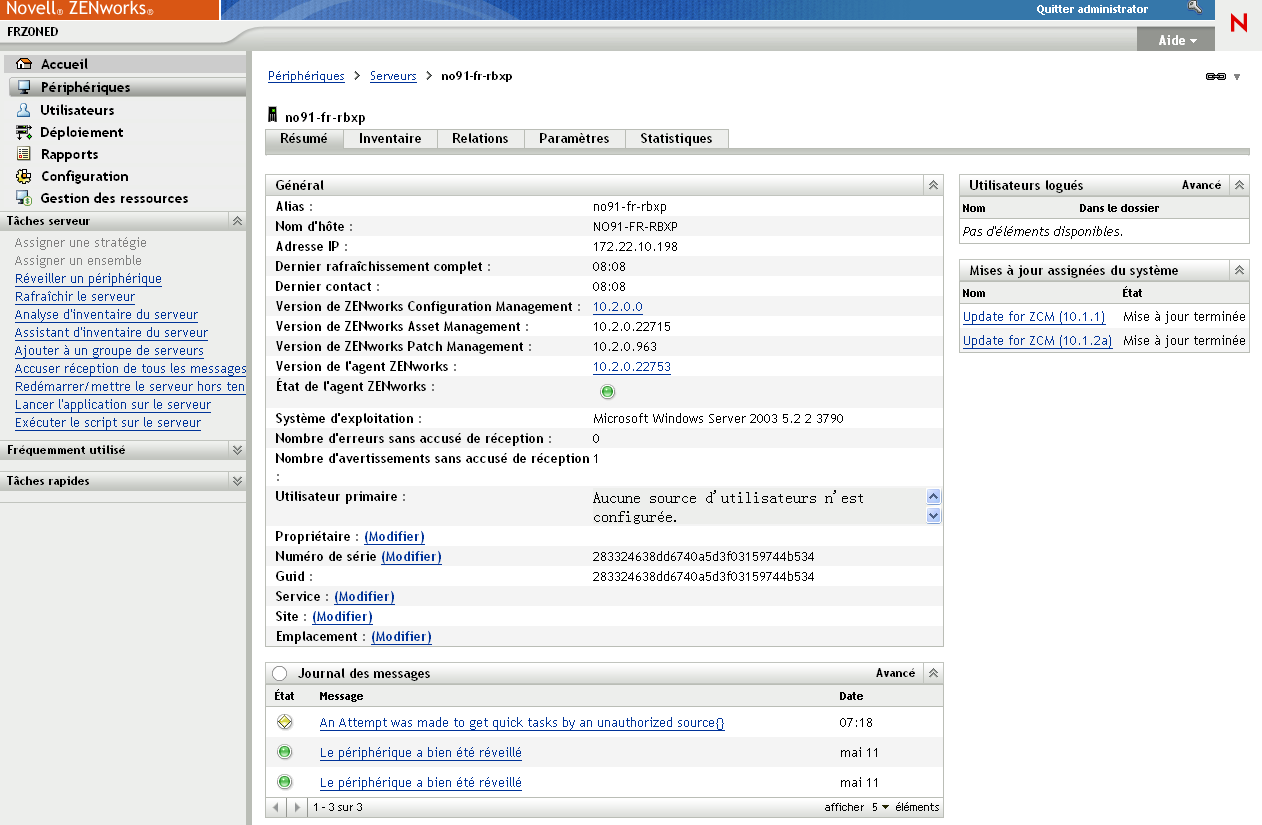Expand the Fréquemment utilisé section

coord(237,450)
